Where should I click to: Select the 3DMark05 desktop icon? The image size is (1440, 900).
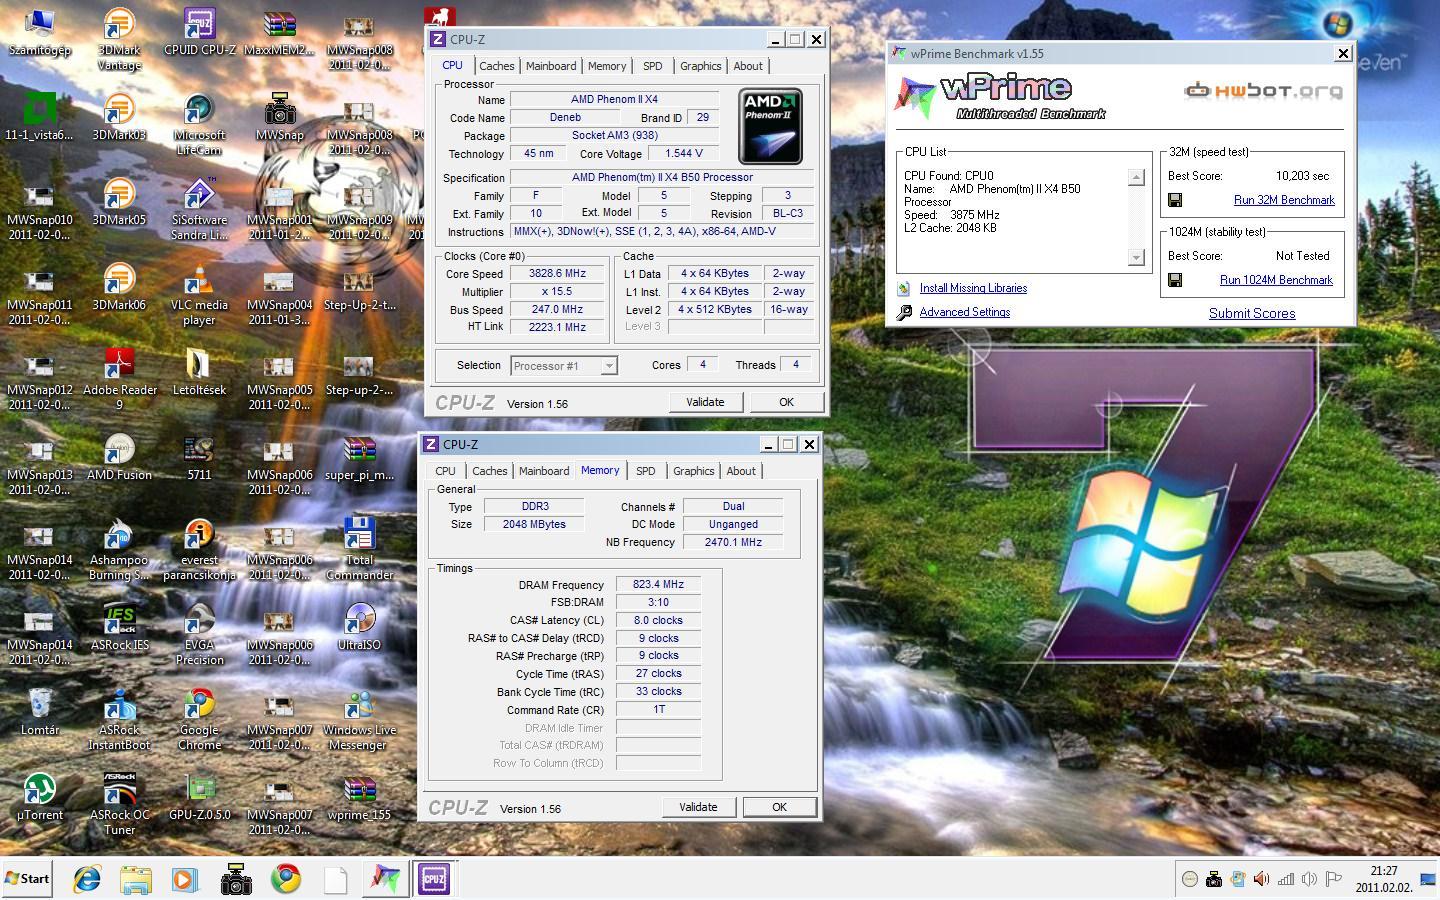[119, 201]
